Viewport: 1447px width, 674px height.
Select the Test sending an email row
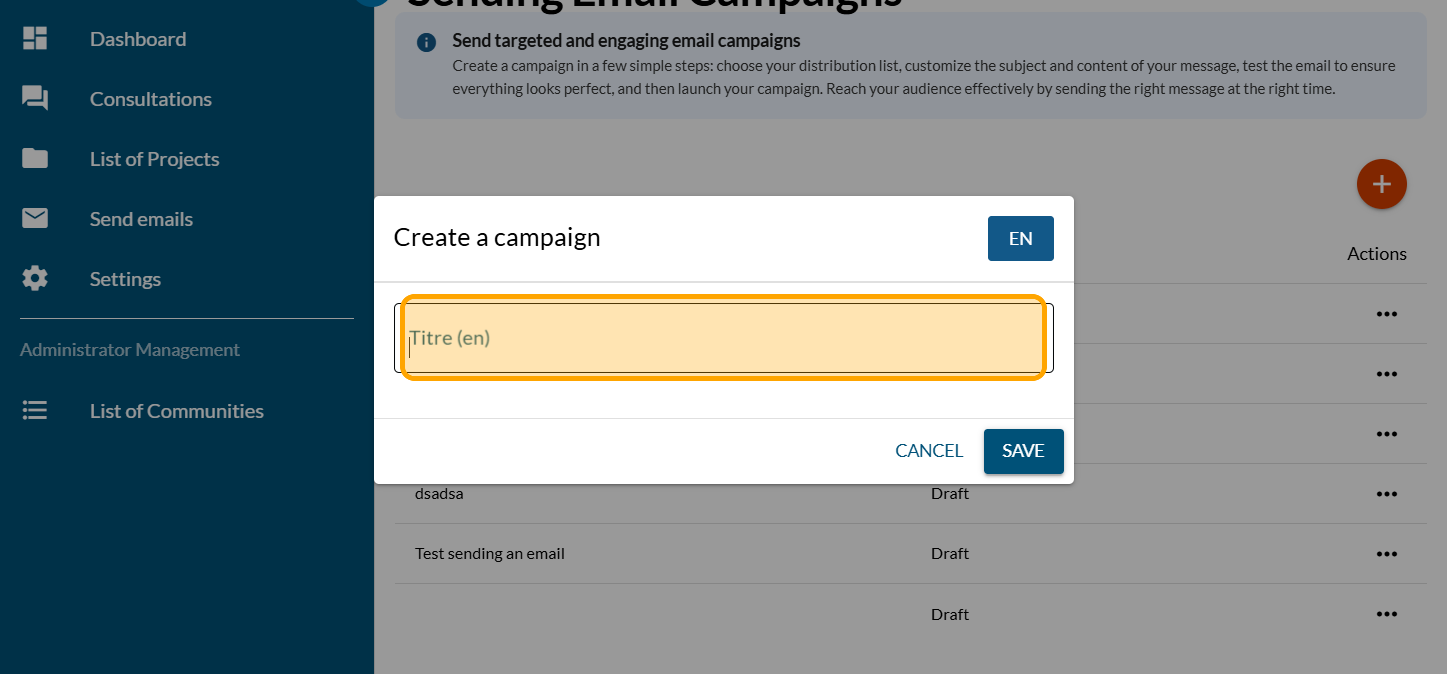pyautogui.click(x=490, y=553)
